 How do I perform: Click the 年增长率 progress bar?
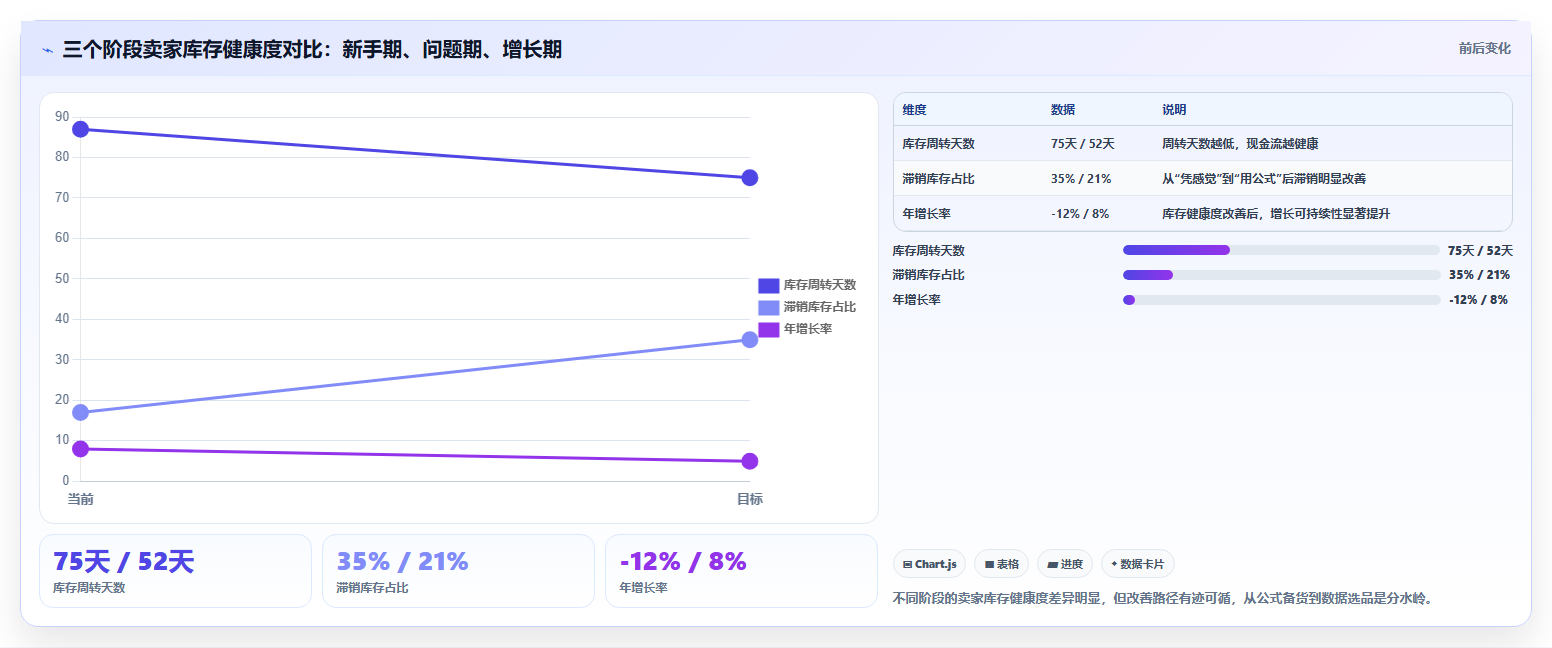(1281, 300)
